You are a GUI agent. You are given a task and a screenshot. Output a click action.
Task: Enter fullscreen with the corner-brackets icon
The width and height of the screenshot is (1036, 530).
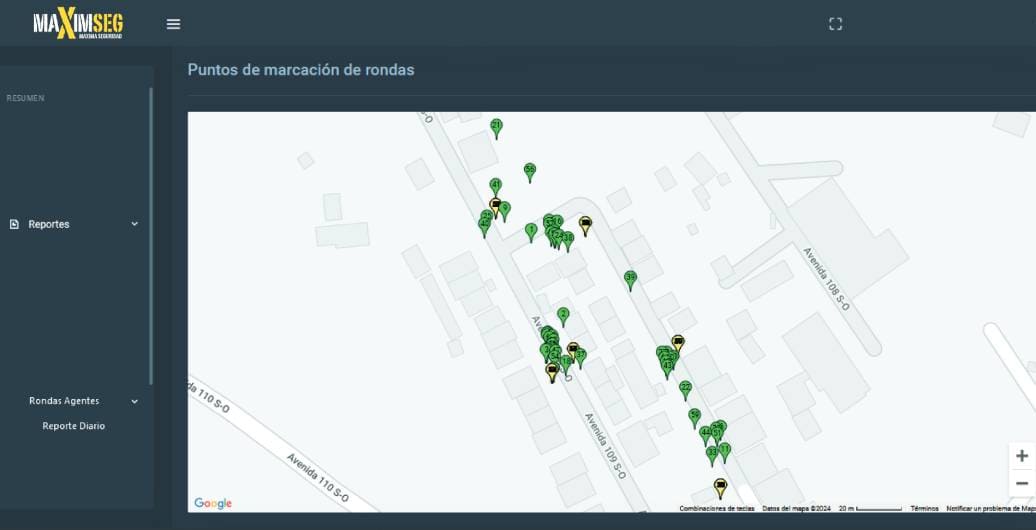835,24
